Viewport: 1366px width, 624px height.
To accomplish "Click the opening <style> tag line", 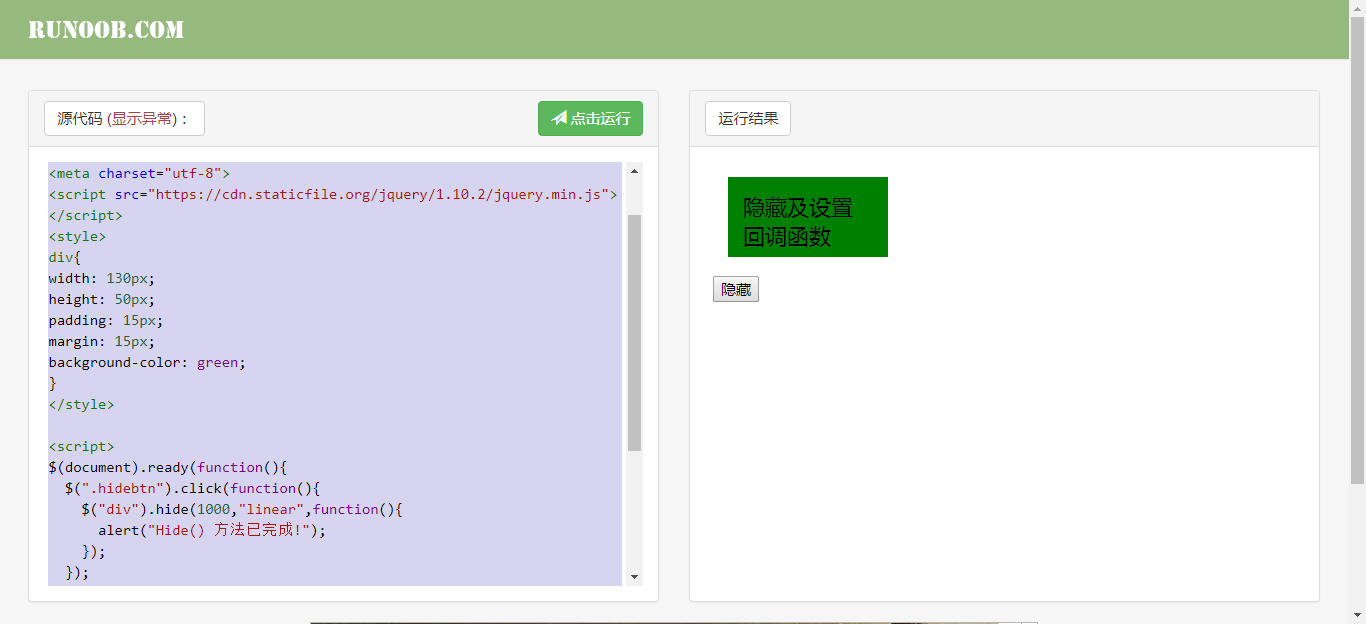I will tap(77, 236).
